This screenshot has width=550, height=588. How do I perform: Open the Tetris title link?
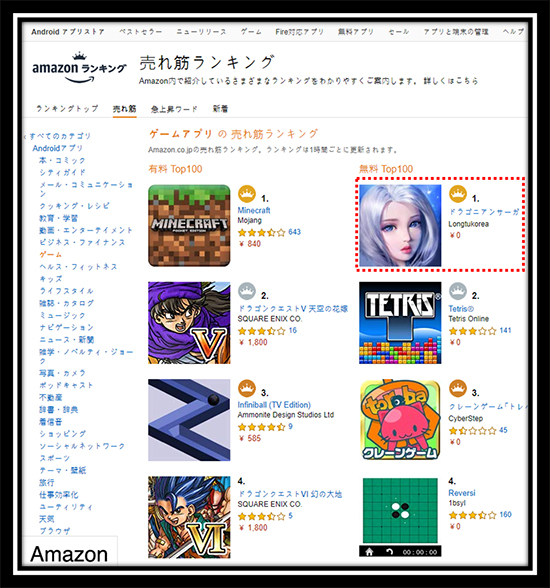(x=461, y=309)
